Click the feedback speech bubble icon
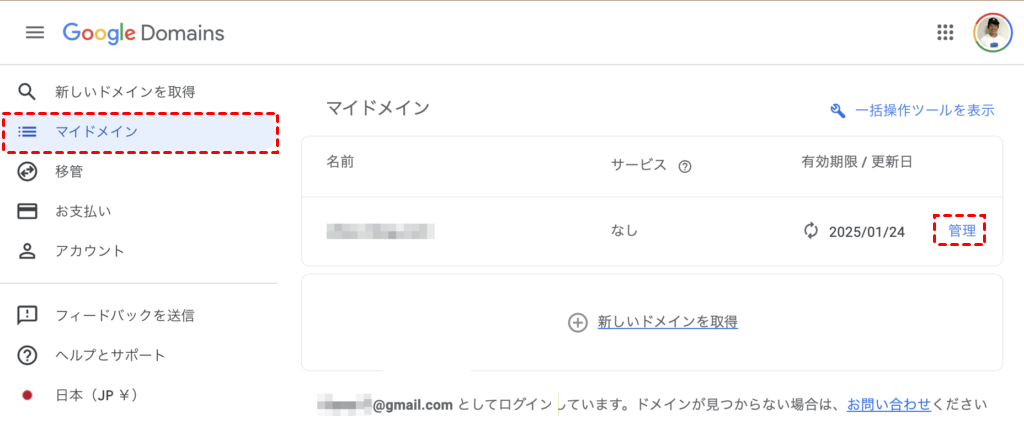1024x445 pixels. [28, 316]
